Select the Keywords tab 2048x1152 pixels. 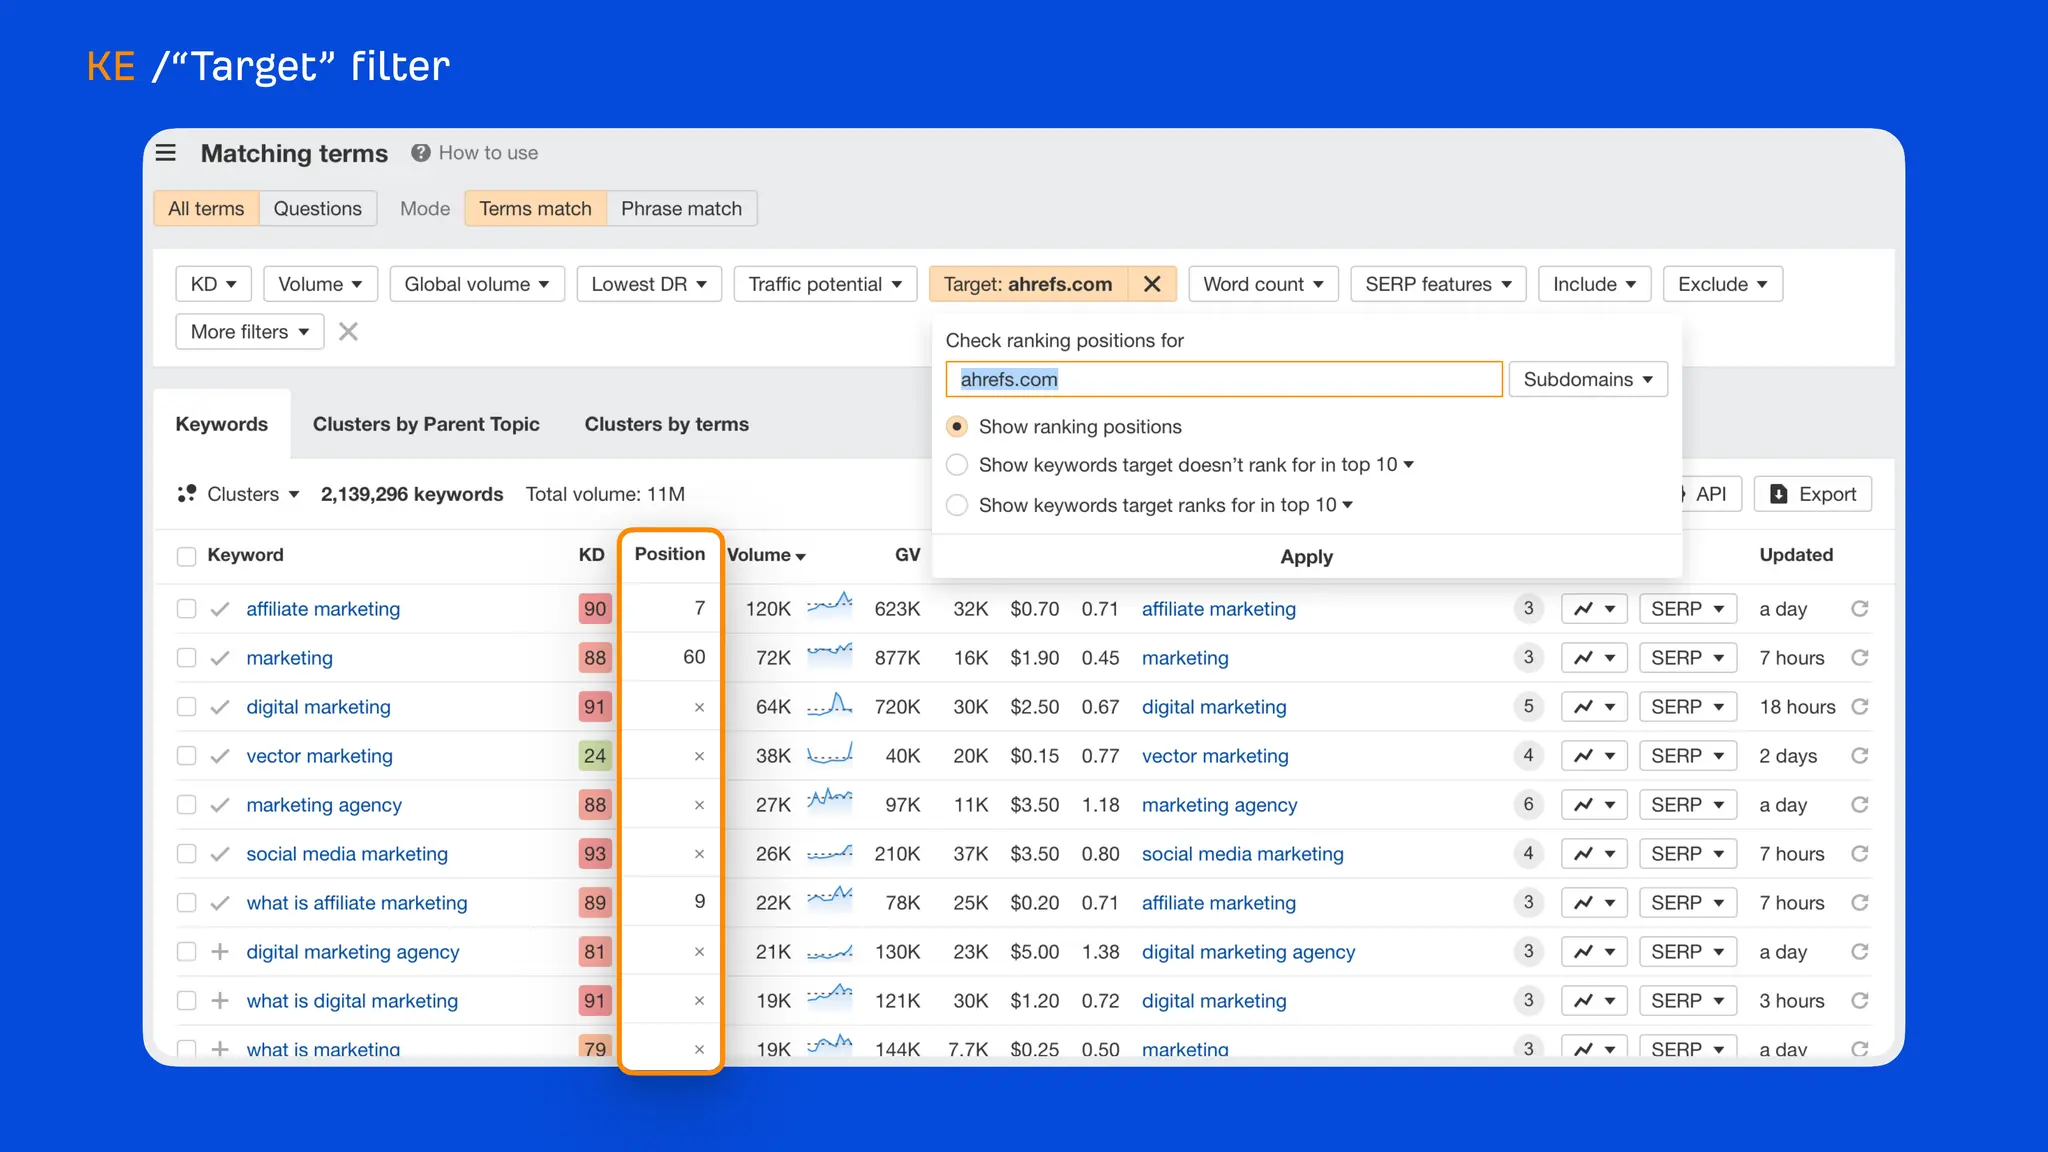222,424
